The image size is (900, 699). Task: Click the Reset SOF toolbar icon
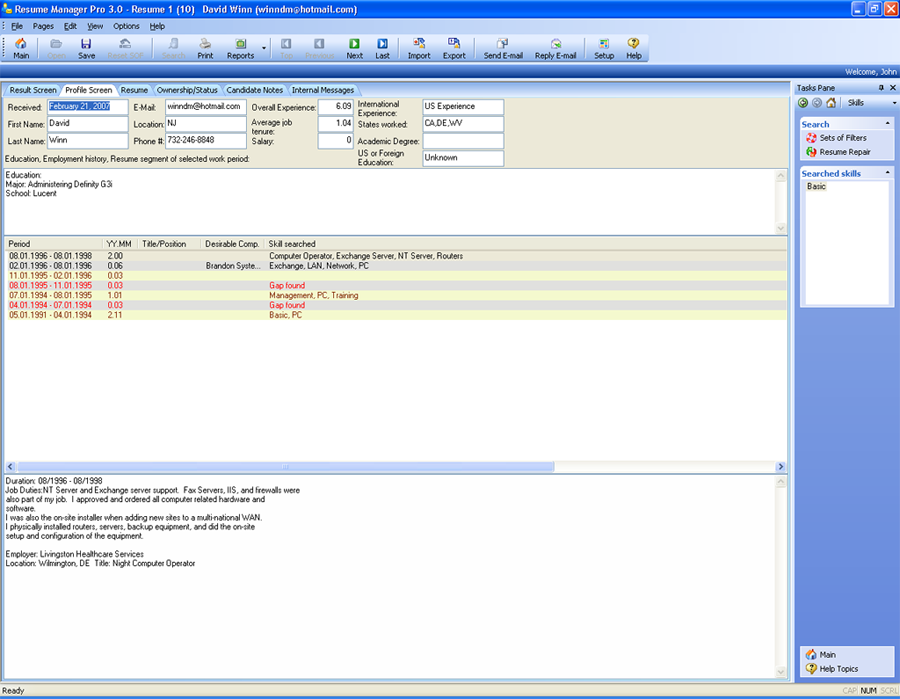coord(125,48)
